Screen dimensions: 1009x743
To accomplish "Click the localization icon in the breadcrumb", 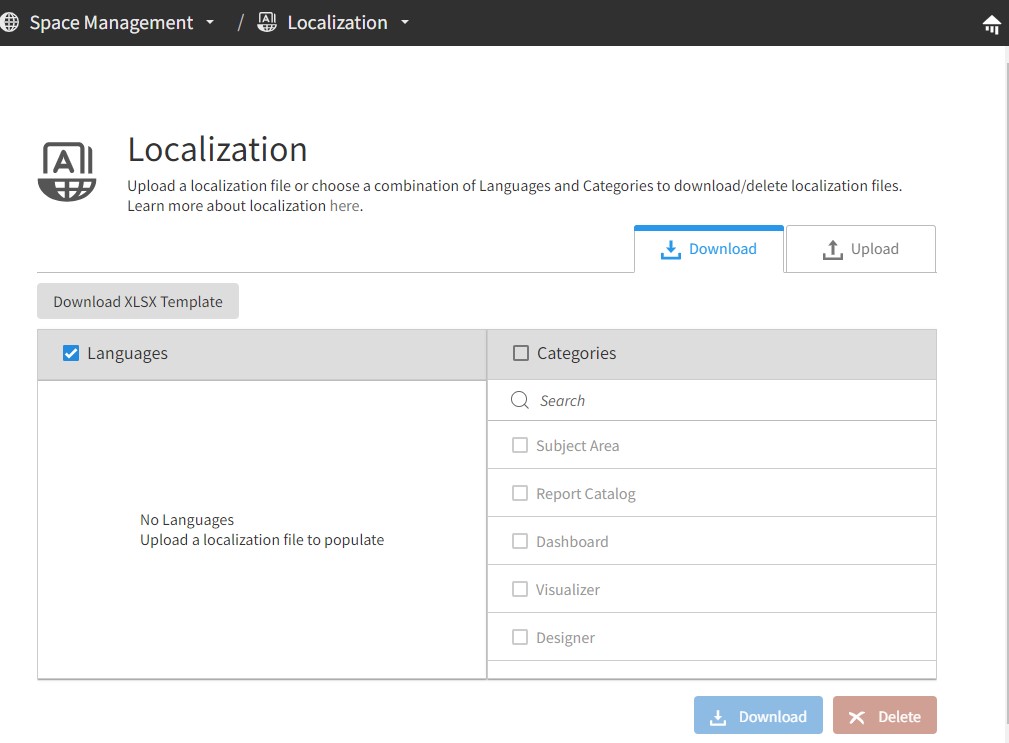I will [266, 21].
